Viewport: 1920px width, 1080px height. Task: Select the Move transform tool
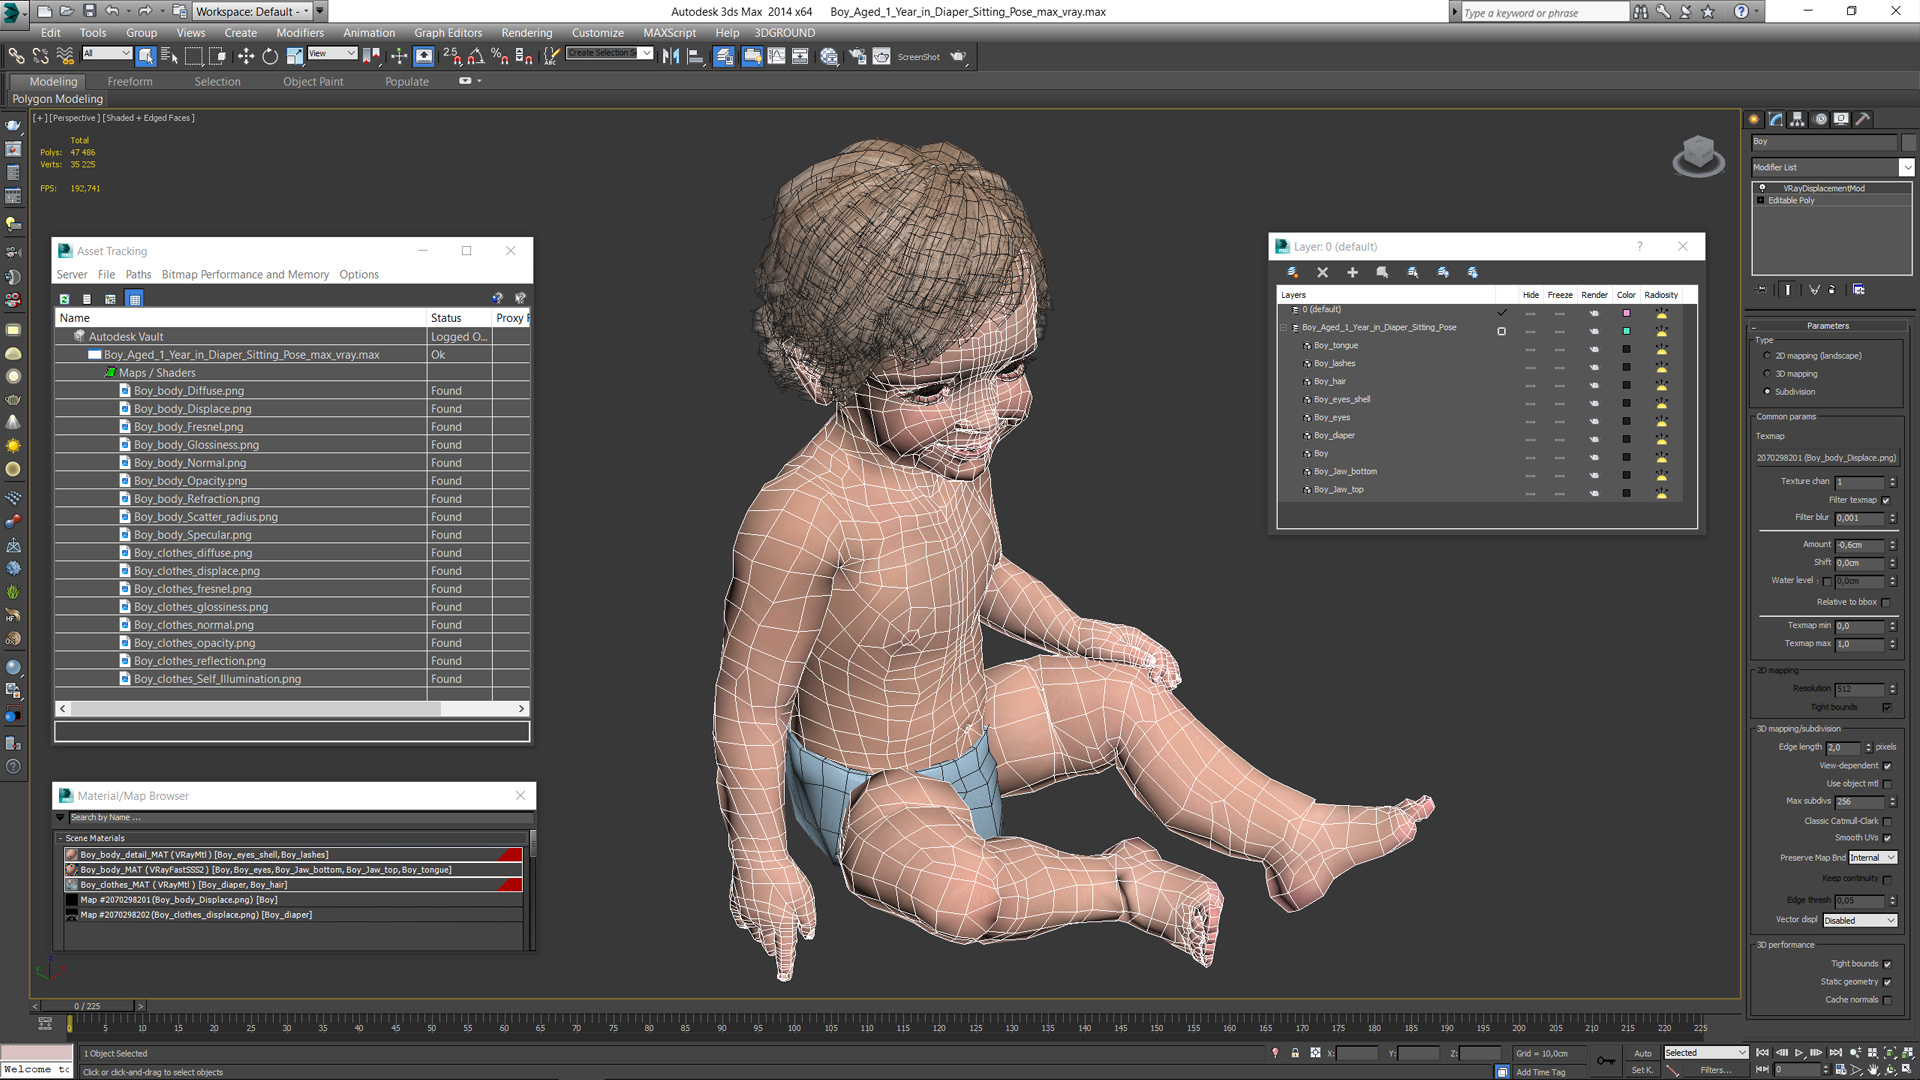coord(245,57)
